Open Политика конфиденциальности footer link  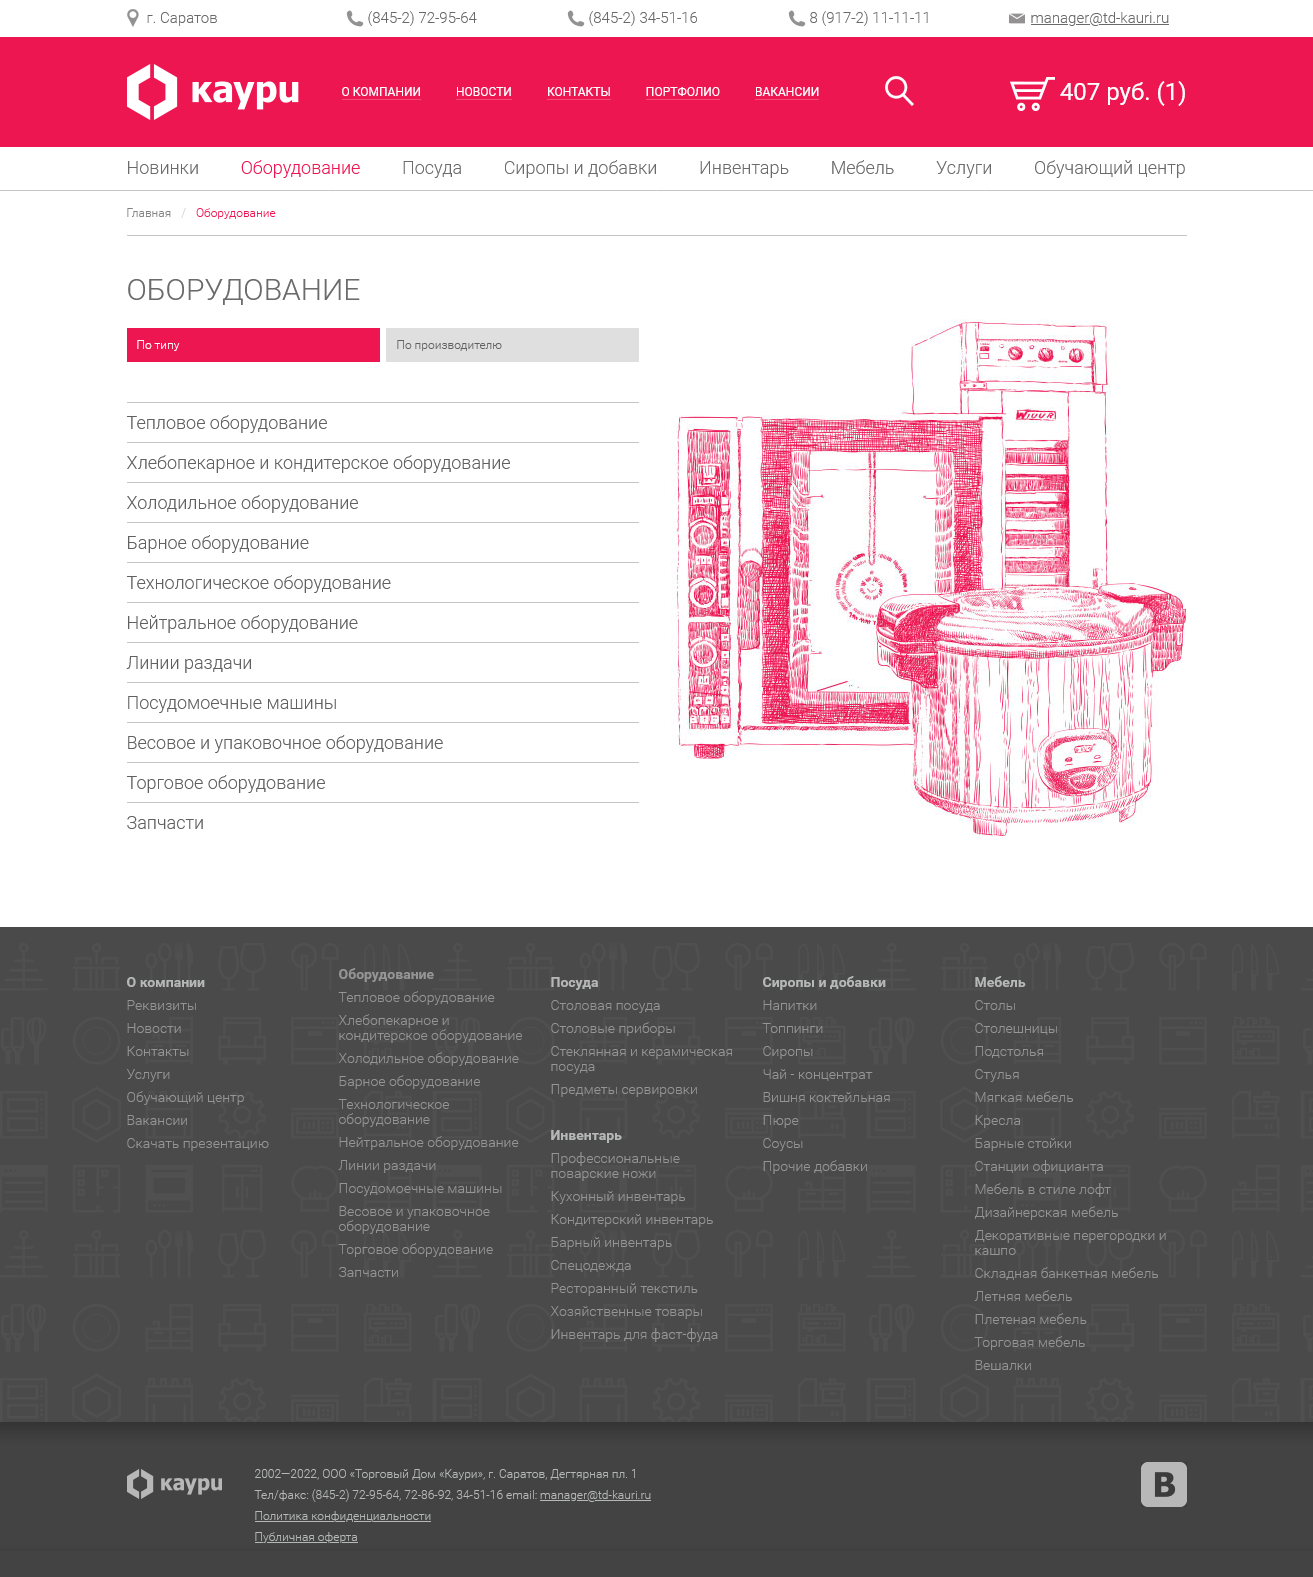(342, 1516)
